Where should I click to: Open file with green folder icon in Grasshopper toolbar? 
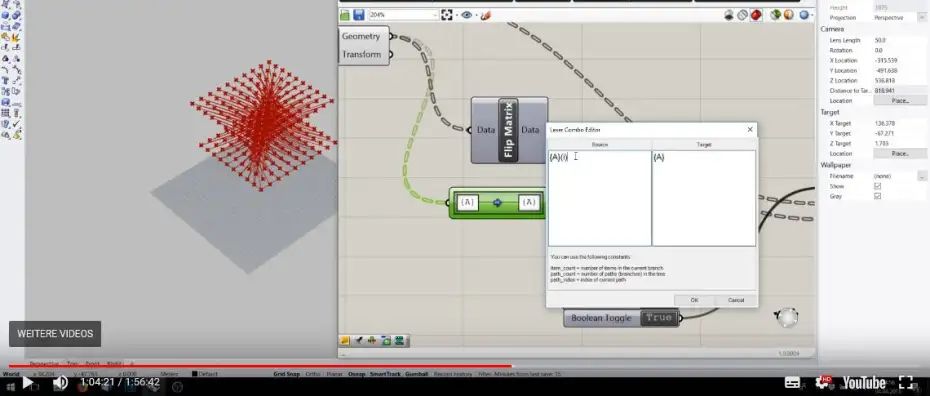pyautogui.click(x=345, y=15)
